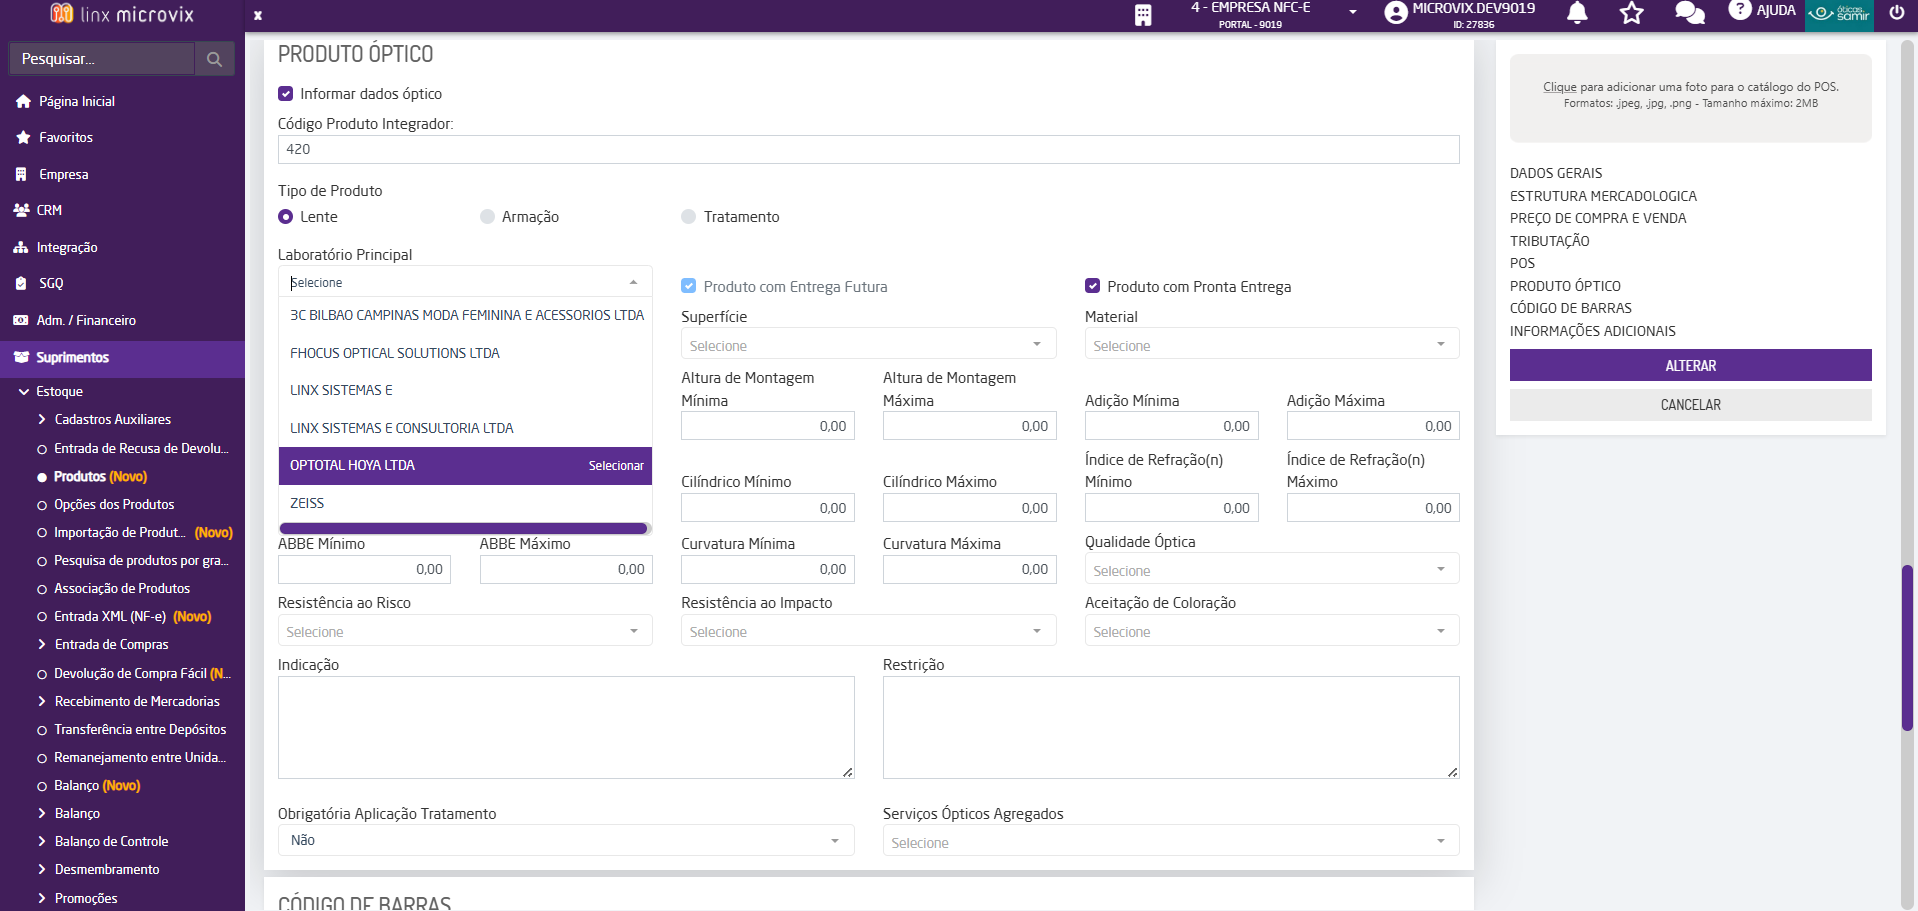Viewport: 1918px width, 911px height.
Task: Click horizontal scrollbar in laboratory list
Action: click(x=464, y=528)
